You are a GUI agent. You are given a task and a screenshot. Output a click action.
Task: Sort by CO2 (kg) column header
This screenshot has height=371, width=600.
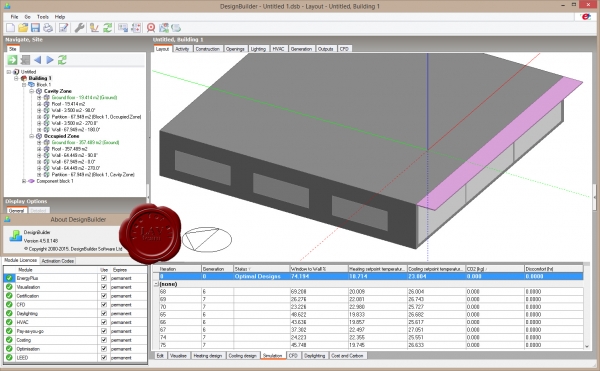tap(494, 269)
